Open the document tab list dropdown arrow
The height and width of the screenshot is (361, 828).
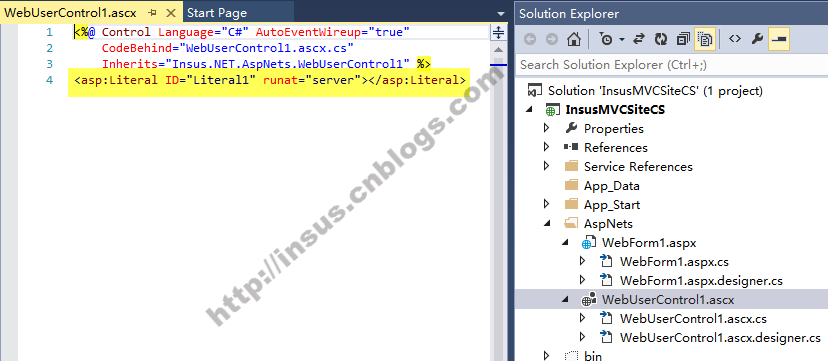[x=501, y=13]
